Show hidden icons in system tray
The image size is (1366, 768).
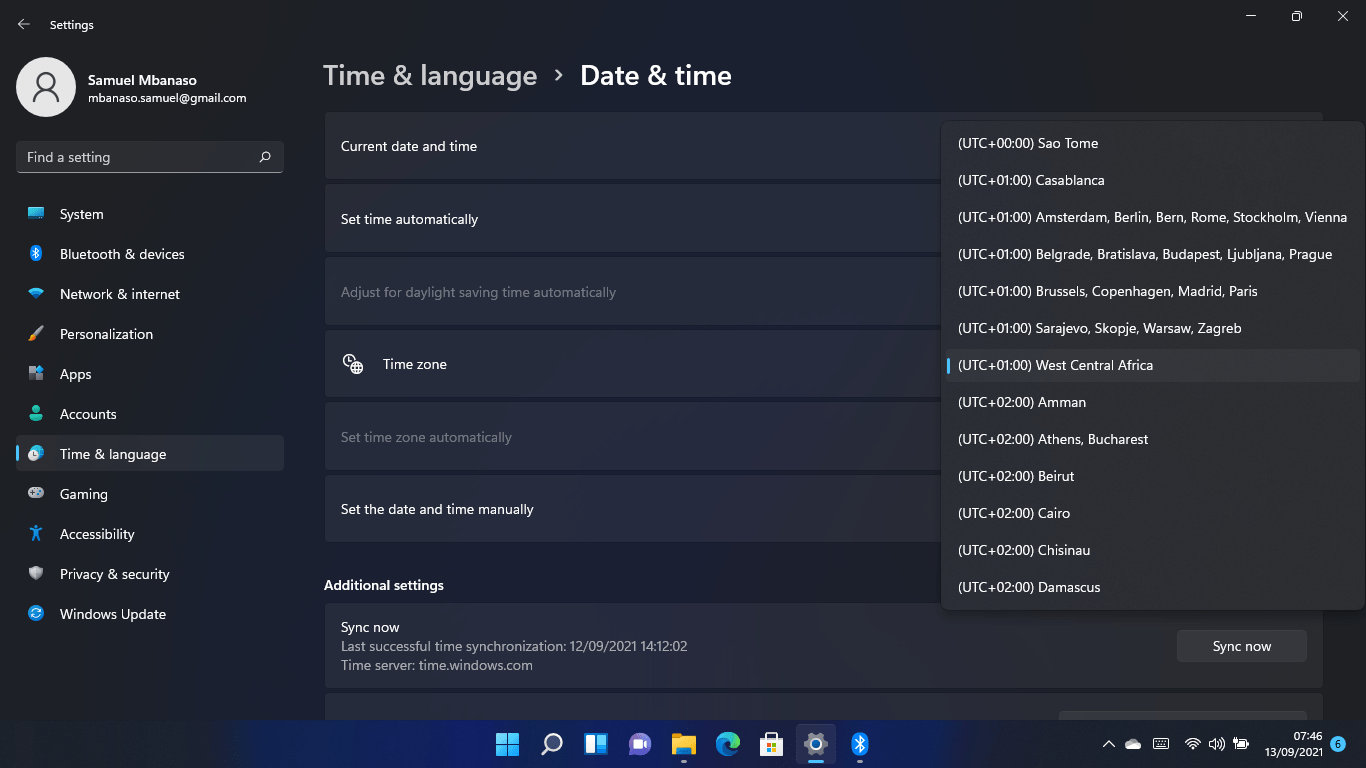coord(1108,744)
